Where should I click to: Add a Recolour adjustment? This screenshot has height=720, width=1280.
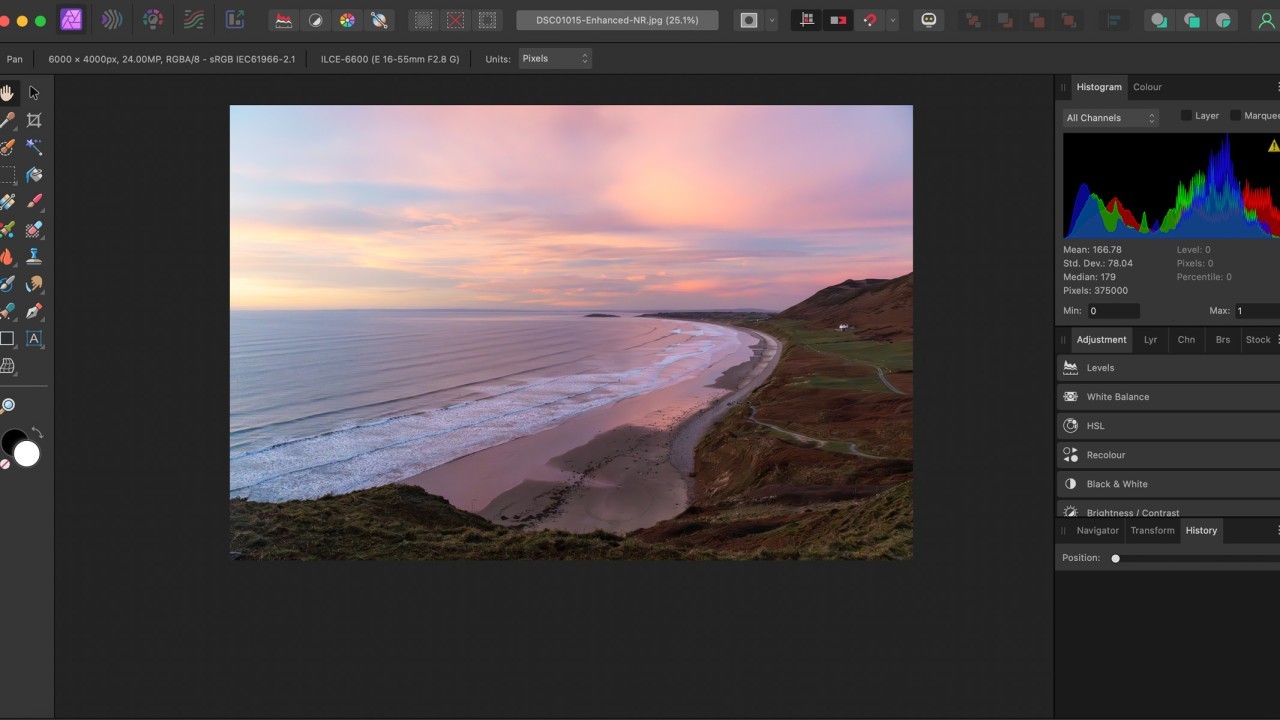pyautogui.click(x=1168, y=455)
